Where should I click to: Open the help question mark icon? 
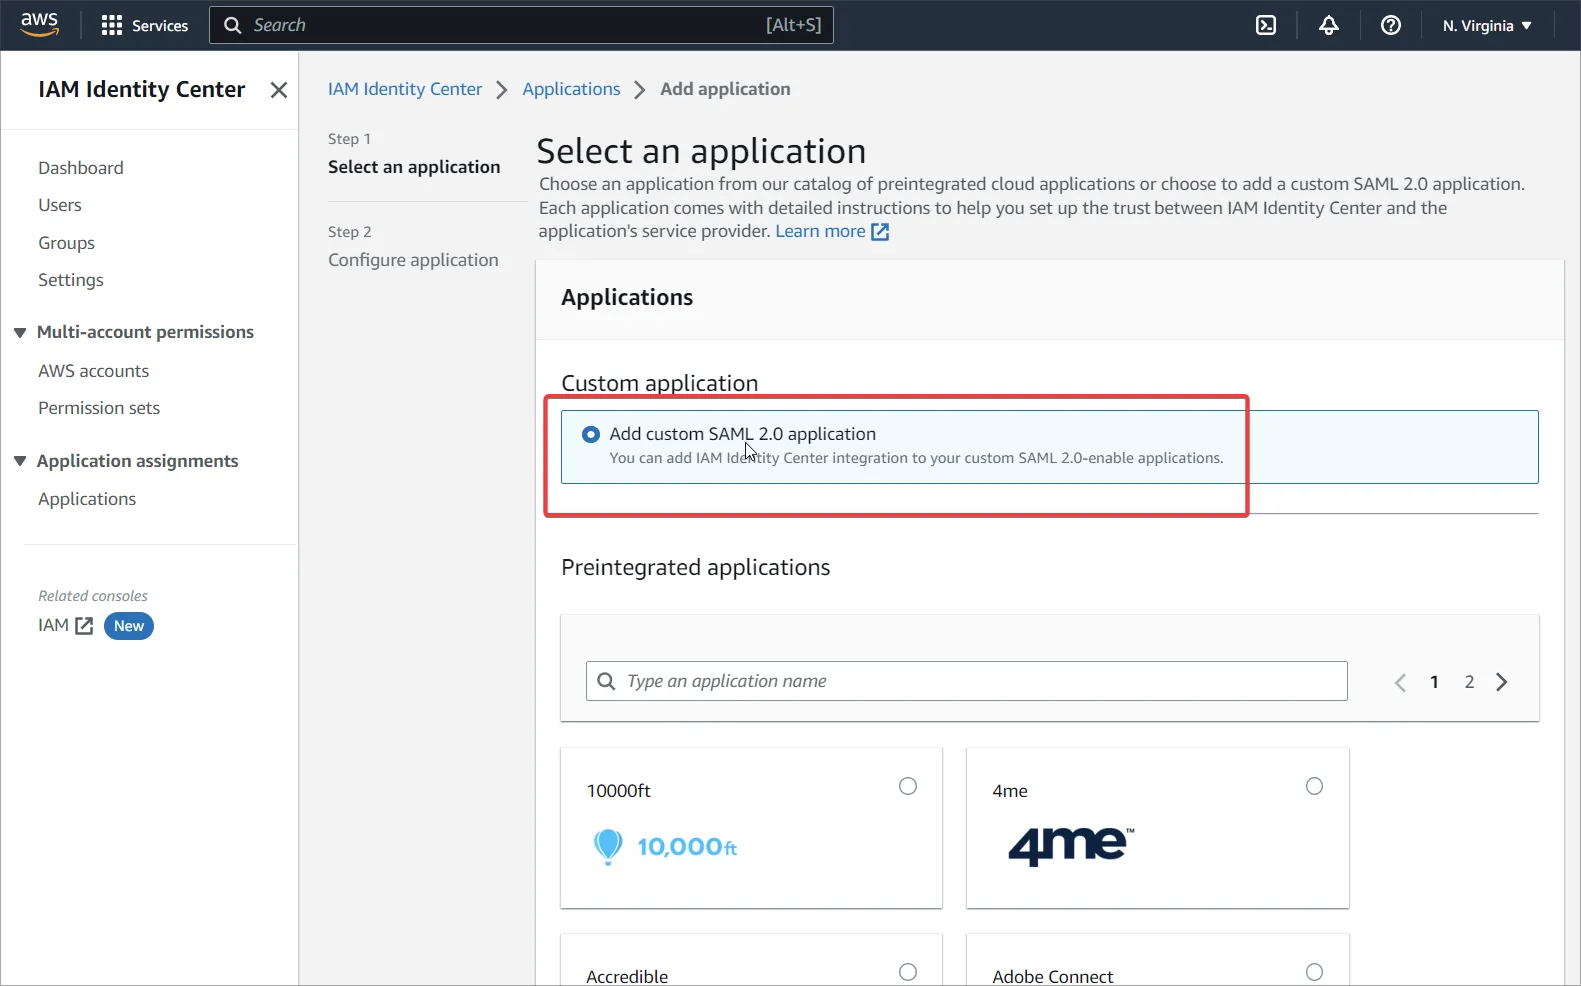click(x=1390, y=25)
